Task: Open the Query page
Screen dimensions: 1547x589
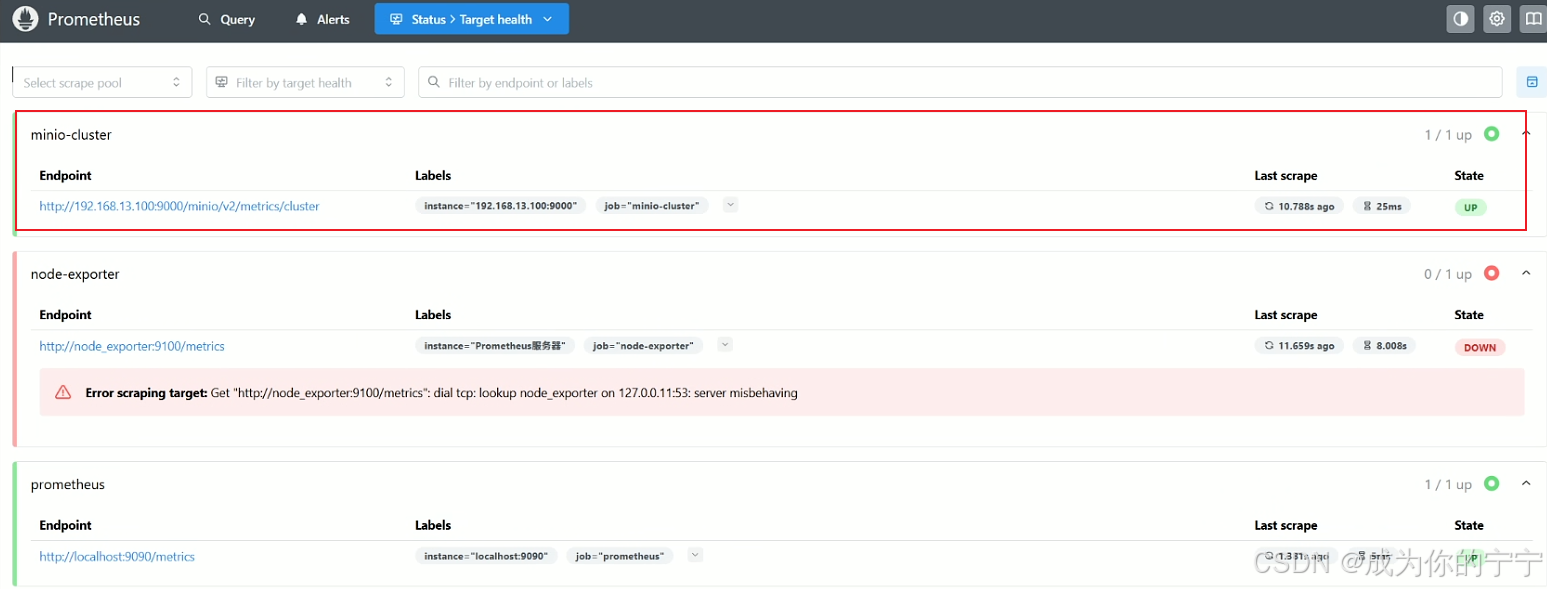Action: [227, 19]
